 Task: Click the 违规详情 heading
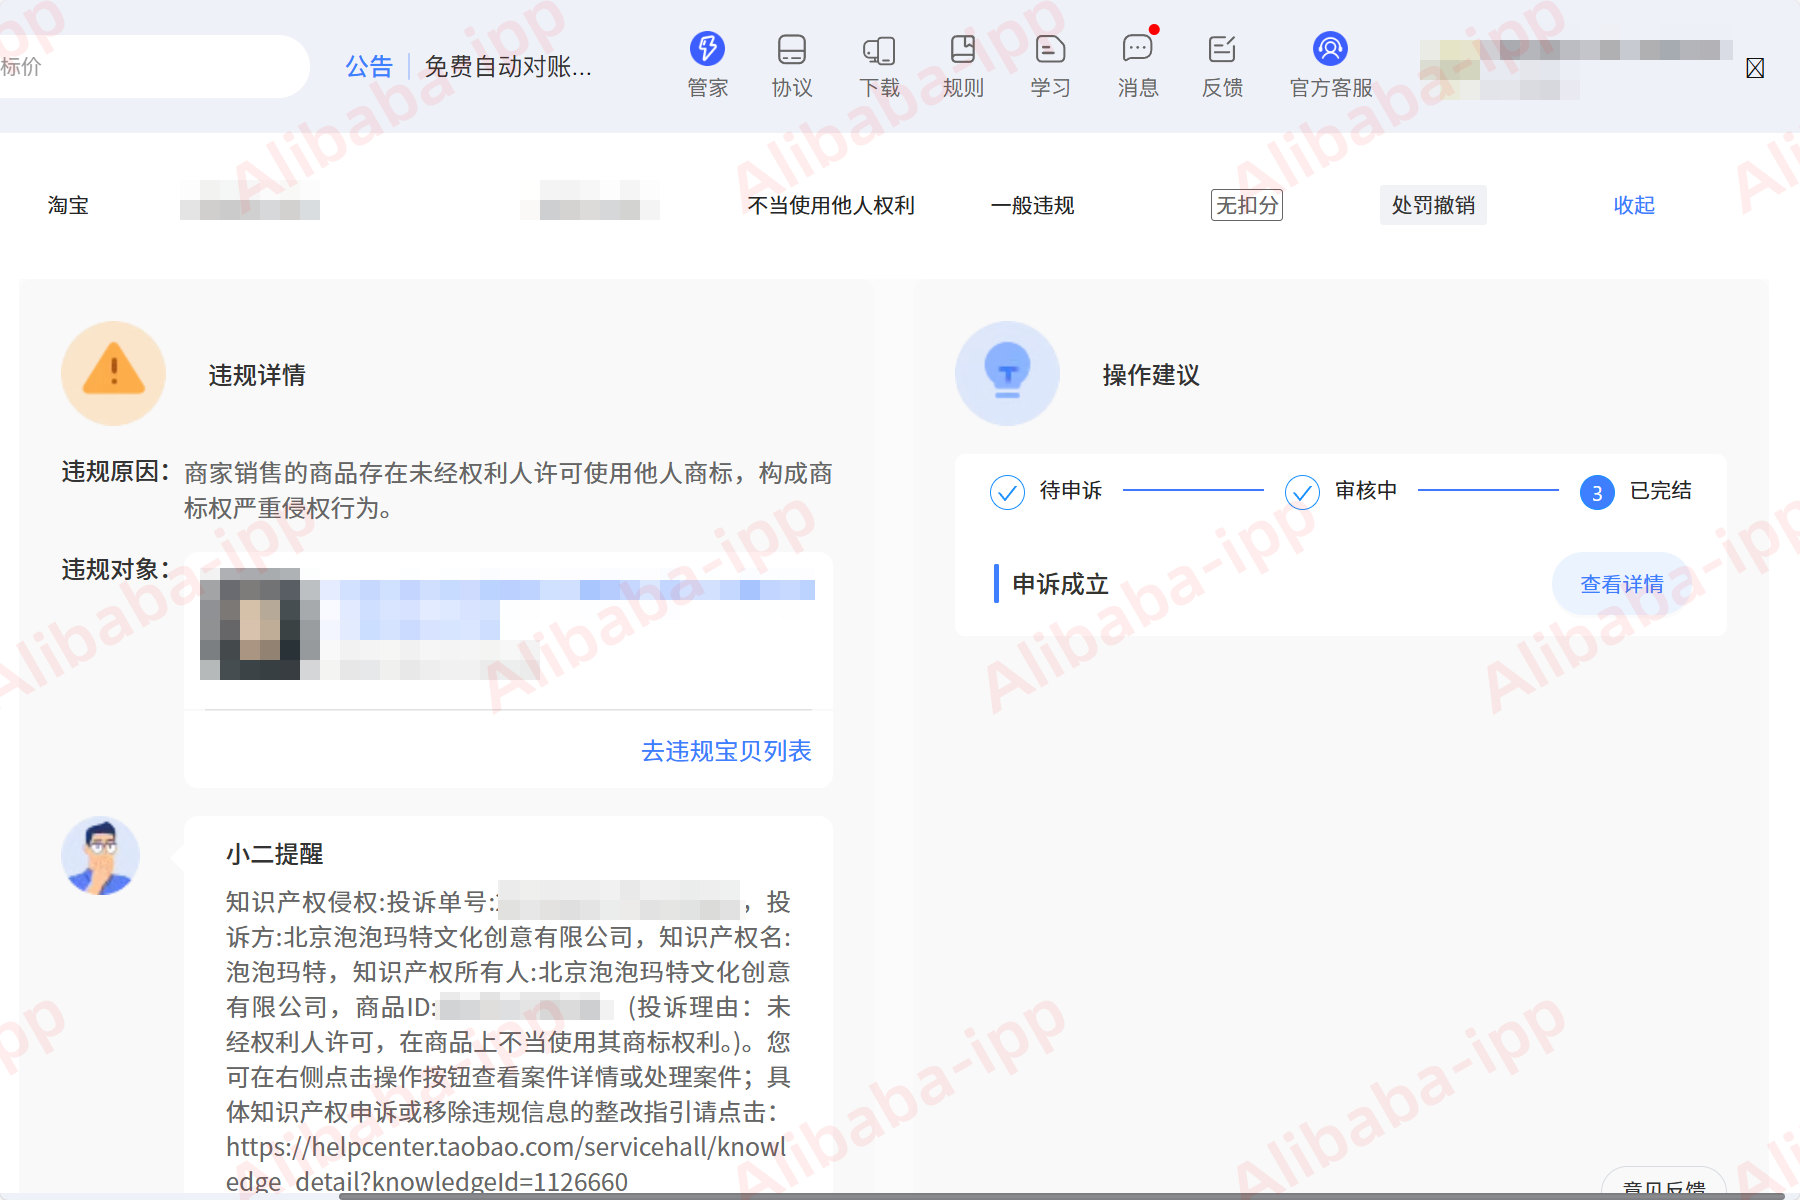[x=257, y=375]
